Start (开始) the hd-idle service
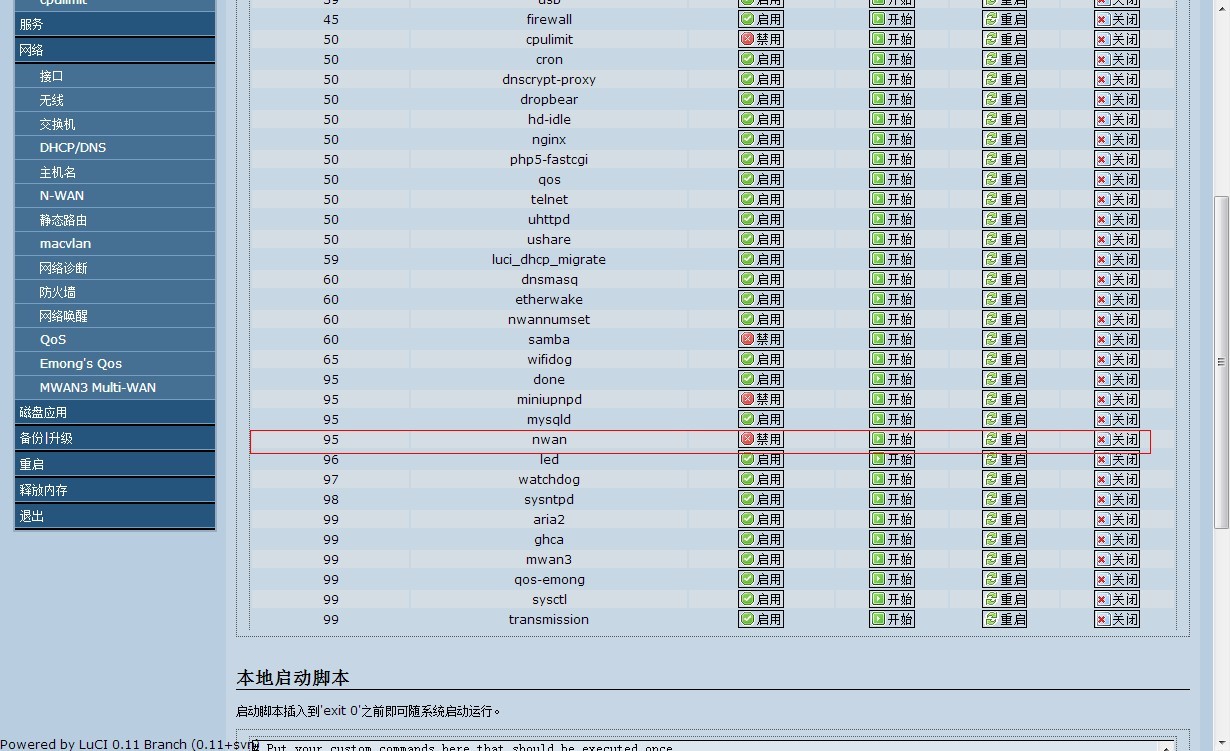 tap(892, 119)
